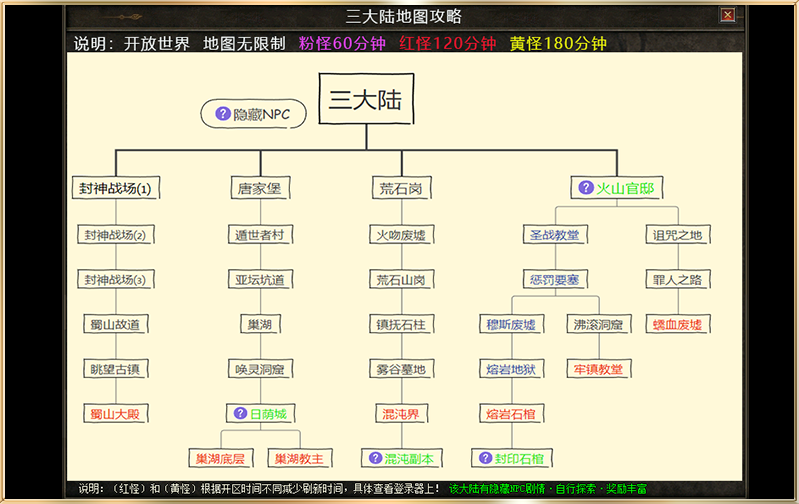
Task: Select the 巢湖教主 boss map
Action: tap(299, 458)
